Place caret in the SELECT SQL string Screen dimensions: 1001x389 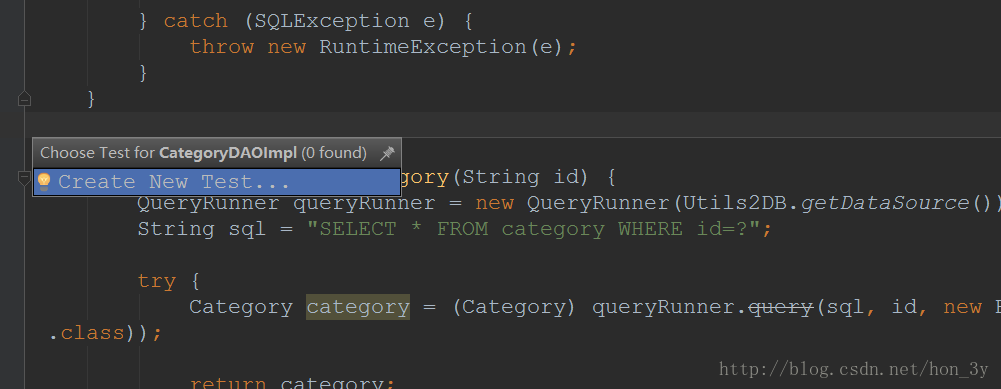click(533, 229)
